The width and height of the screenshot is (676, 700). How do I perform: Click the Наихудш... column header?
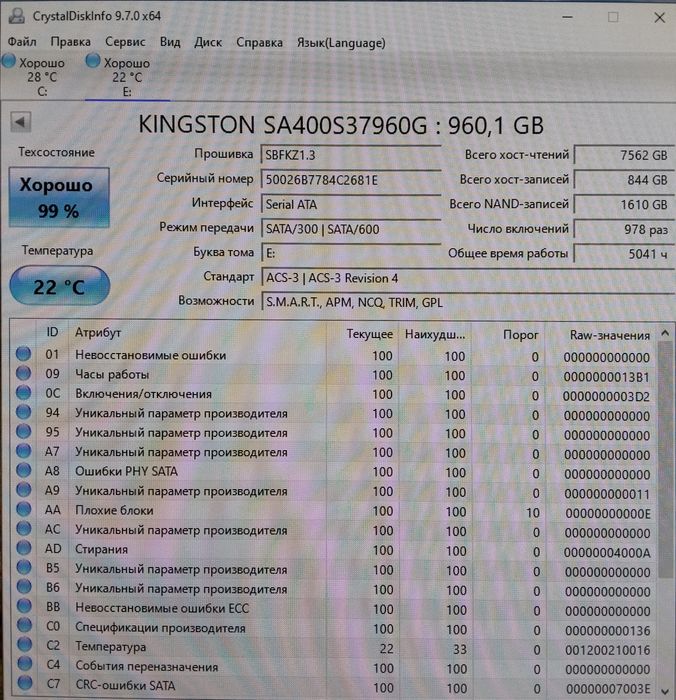tap(434, 334)
